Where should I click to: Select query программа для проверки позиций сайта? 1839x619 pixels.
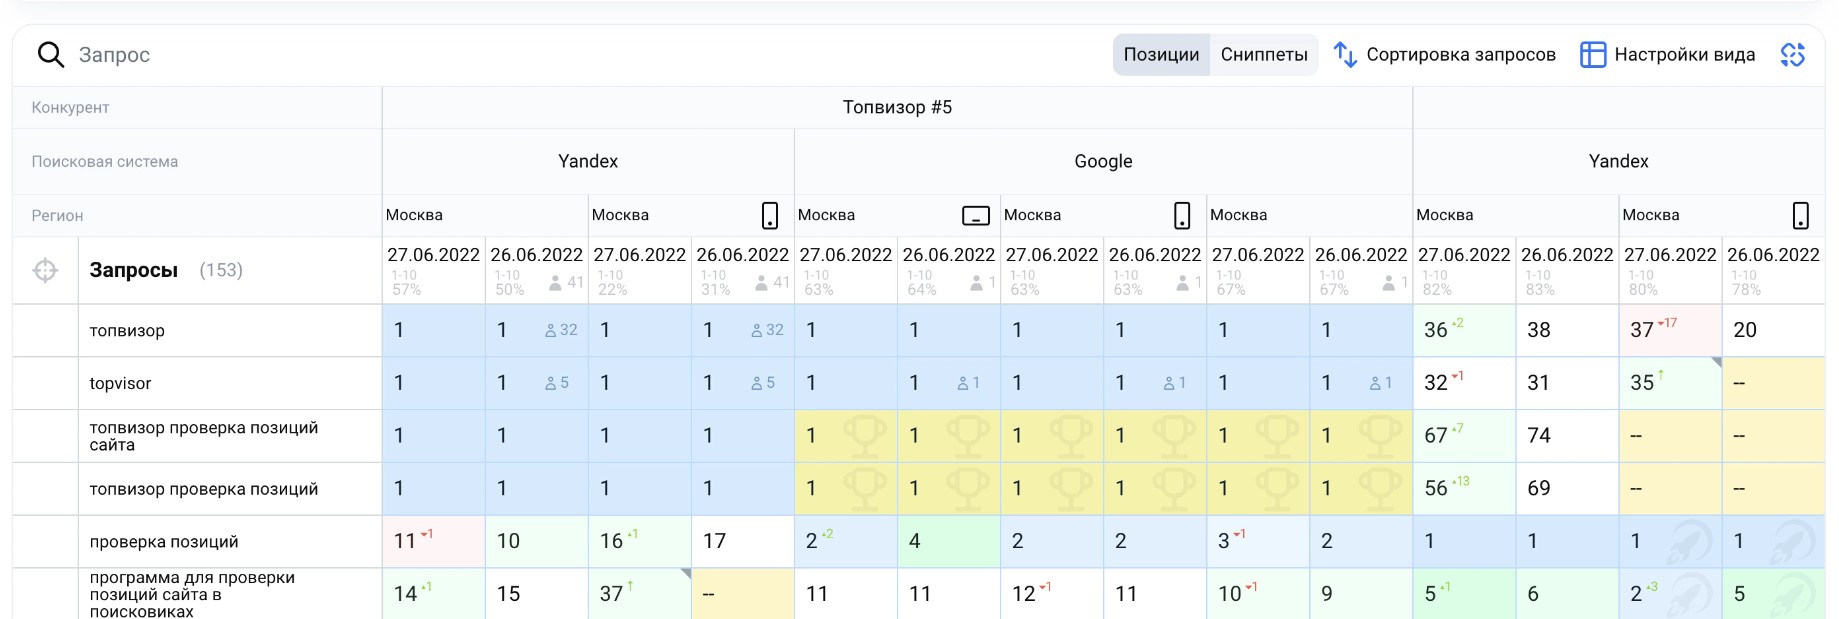tap(192, 594)
